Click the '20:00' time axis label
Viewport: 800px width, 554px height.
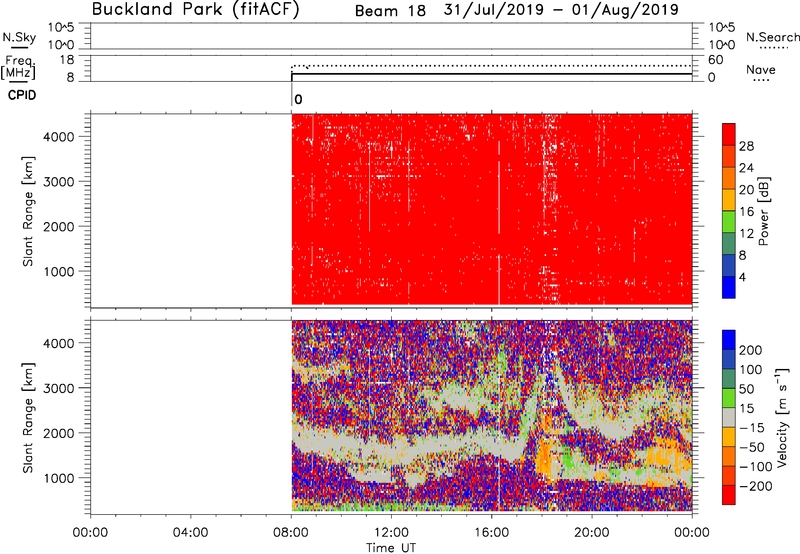click(x=592, y=533)
